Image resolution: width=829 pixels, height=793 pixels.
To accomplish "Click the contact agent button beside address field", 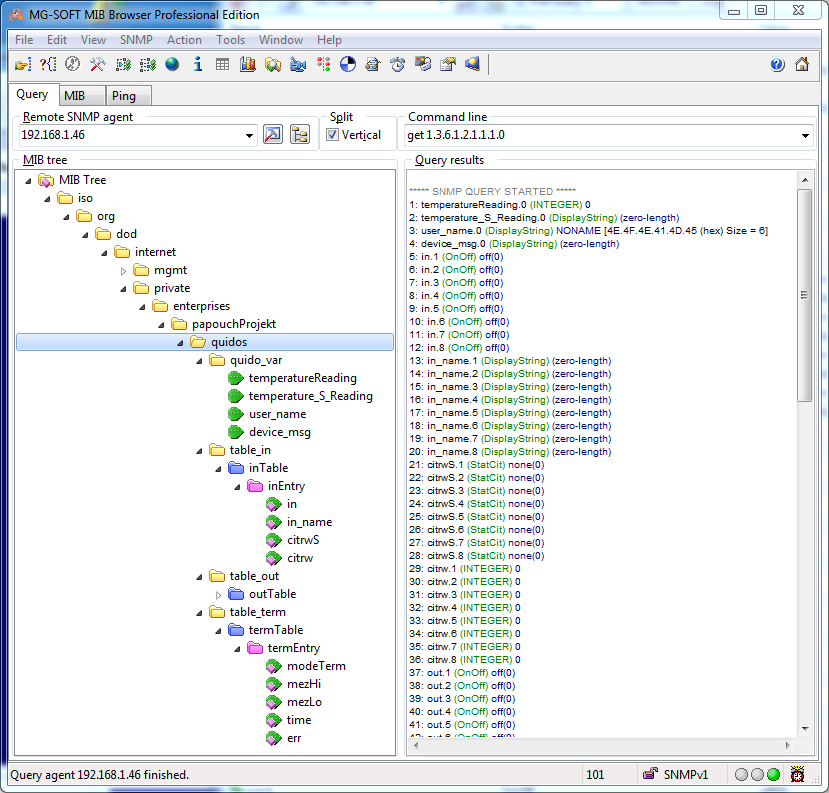I will pos(273,135).
